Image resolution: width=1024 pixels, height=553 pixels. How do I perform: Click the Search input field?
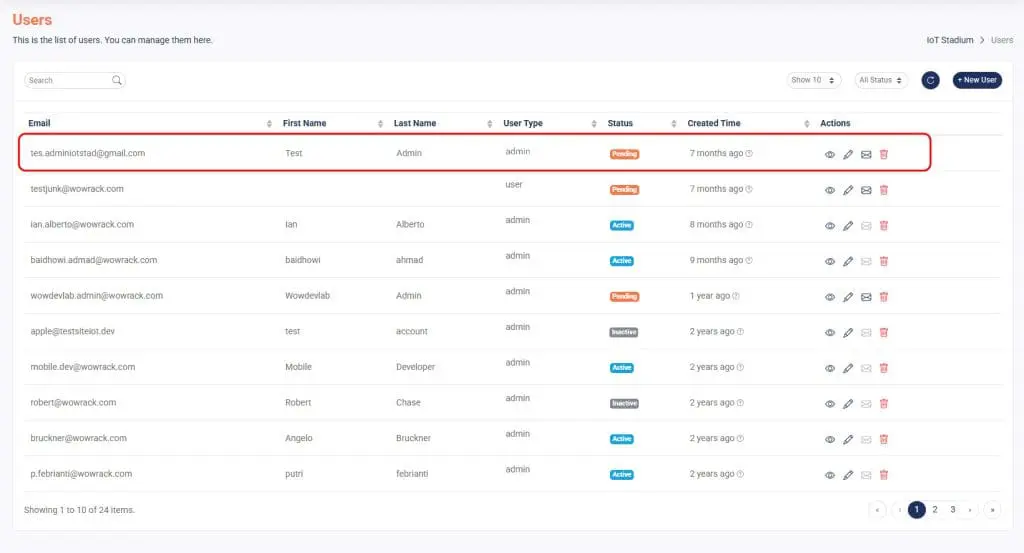tap(68, 80)
